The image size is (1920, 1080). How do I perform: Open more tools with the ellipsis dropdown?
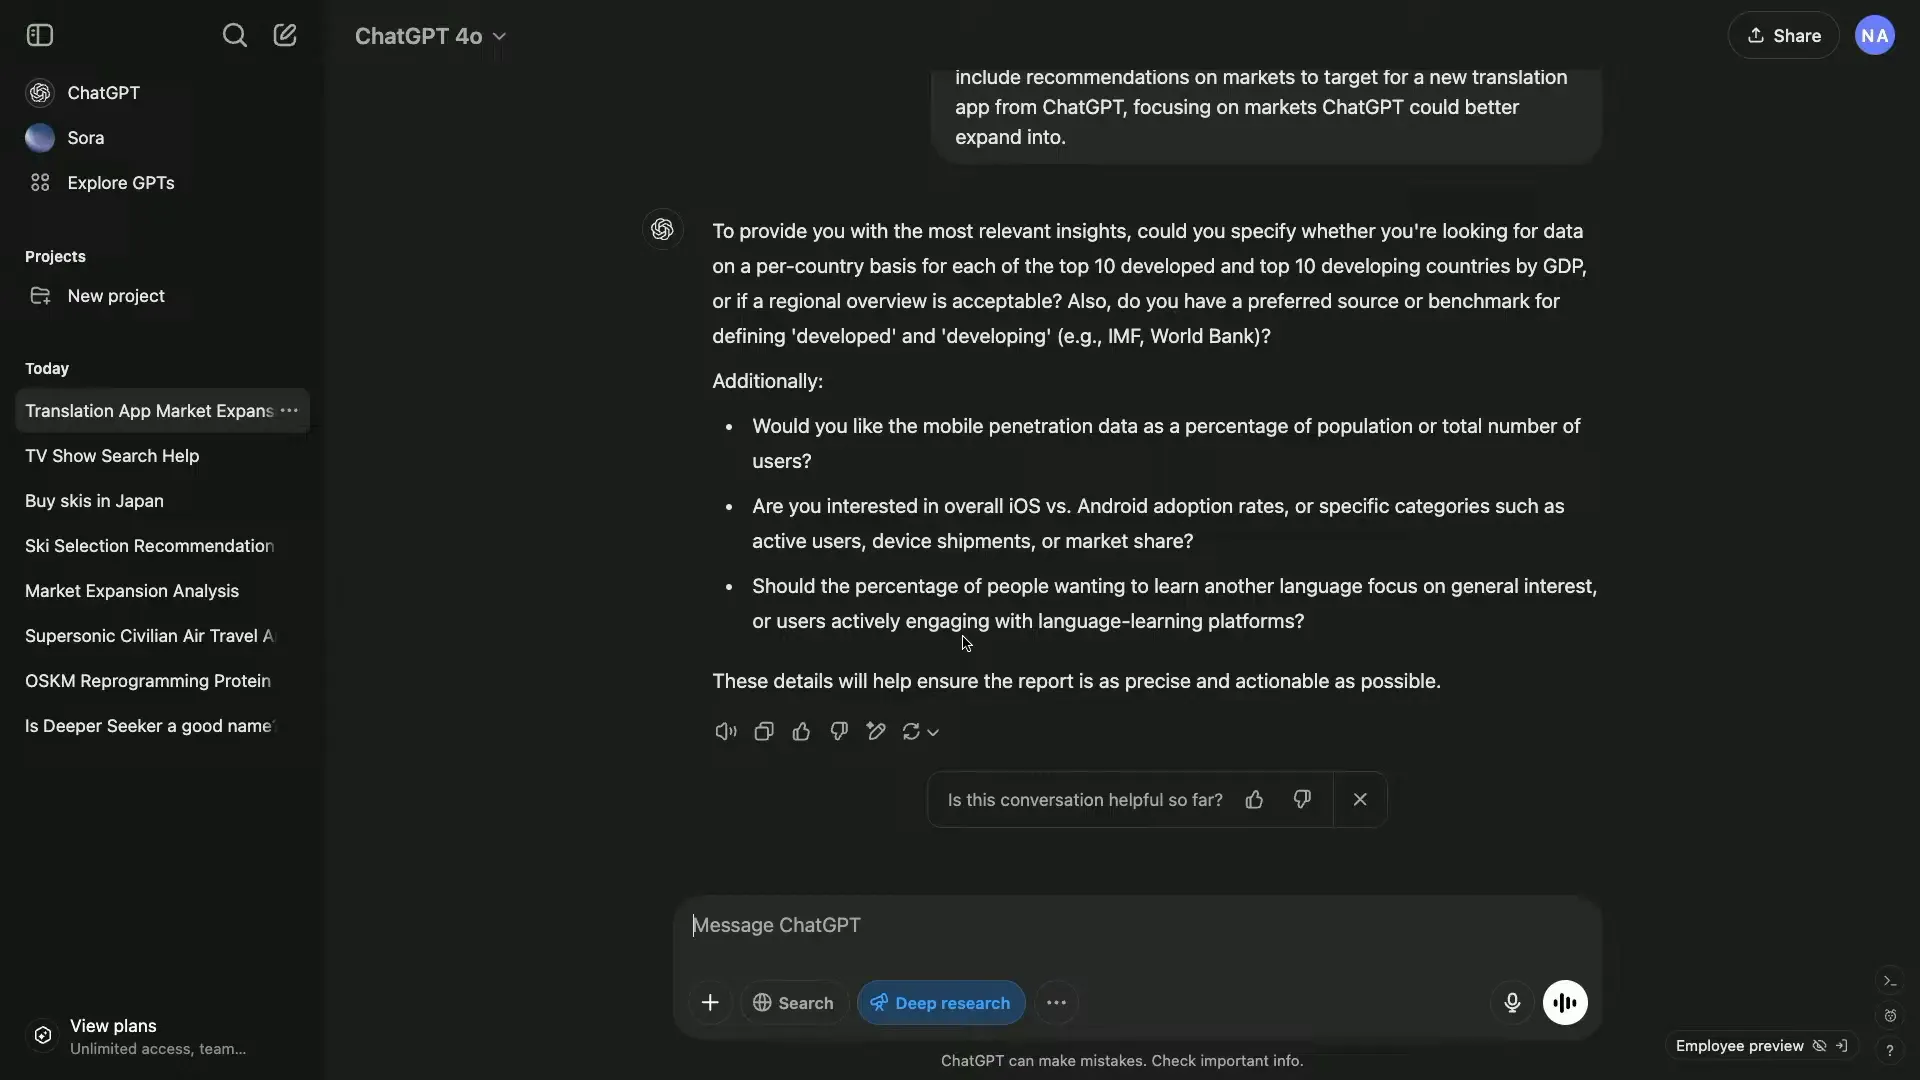coord(1057,1002)
